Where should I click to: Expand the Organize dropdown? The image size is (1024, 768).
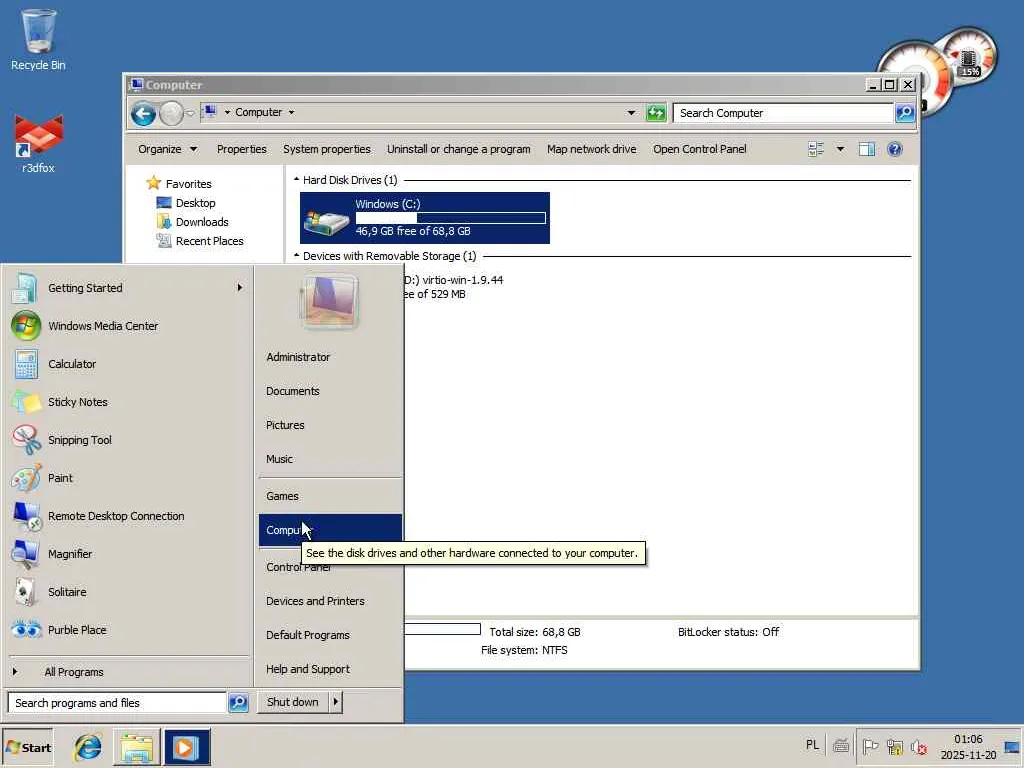167,149
